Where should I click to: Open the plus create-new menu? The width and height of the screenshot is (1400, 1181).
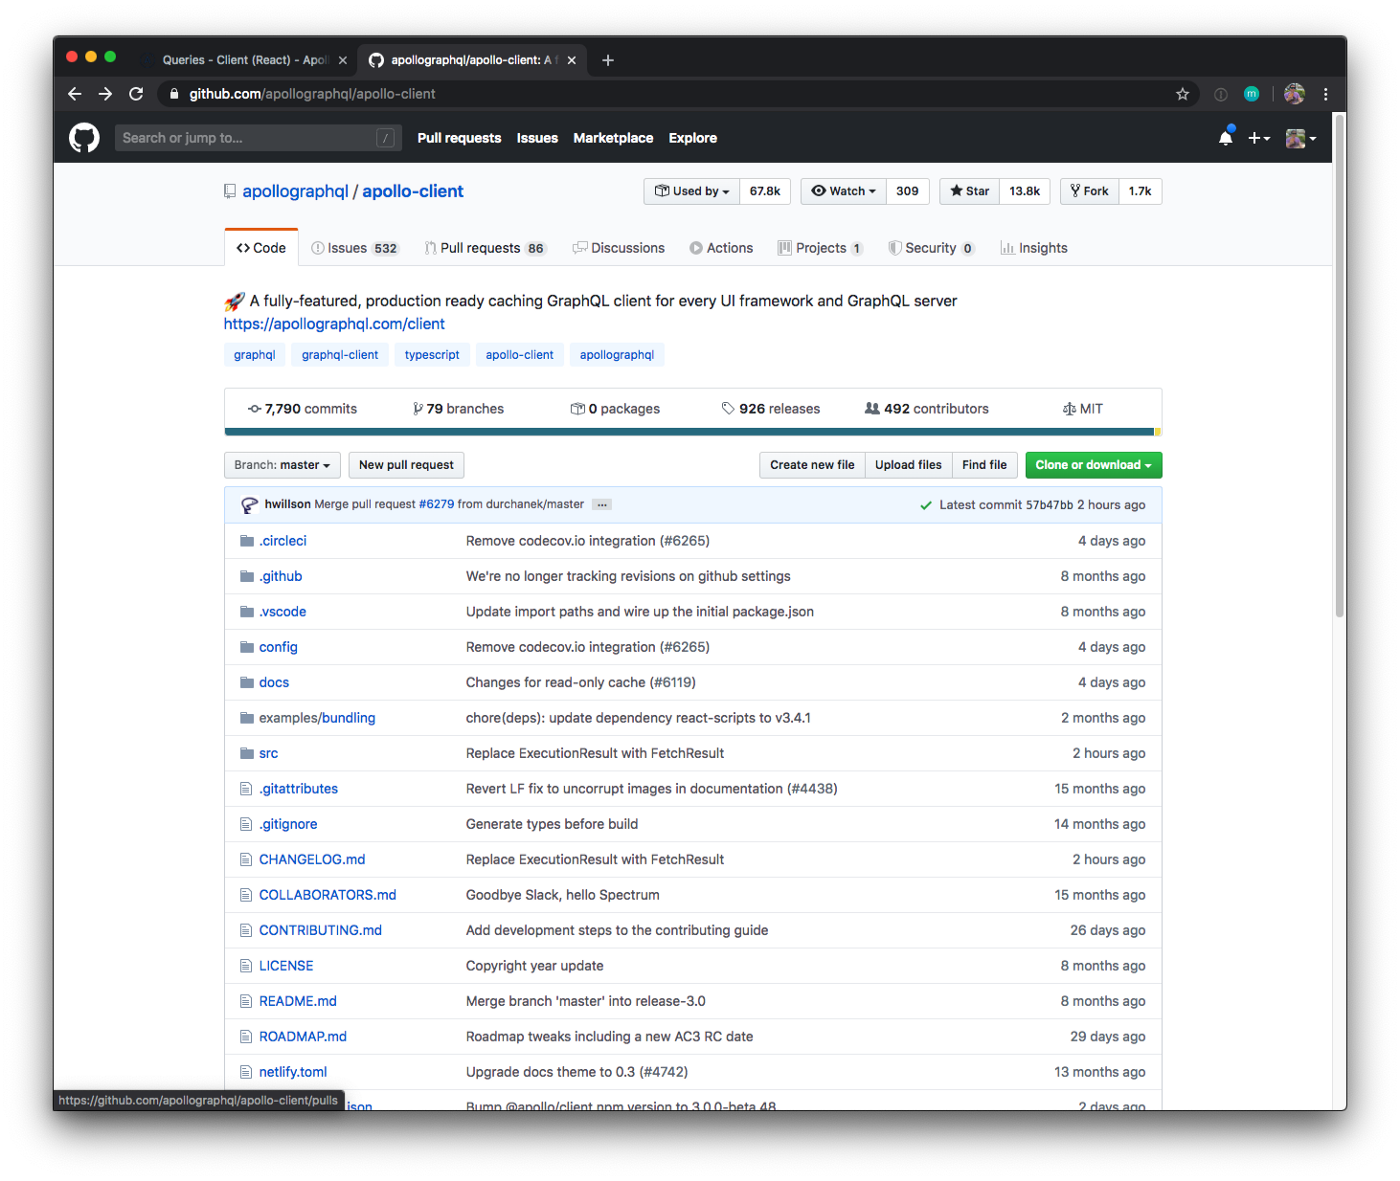1259,138
